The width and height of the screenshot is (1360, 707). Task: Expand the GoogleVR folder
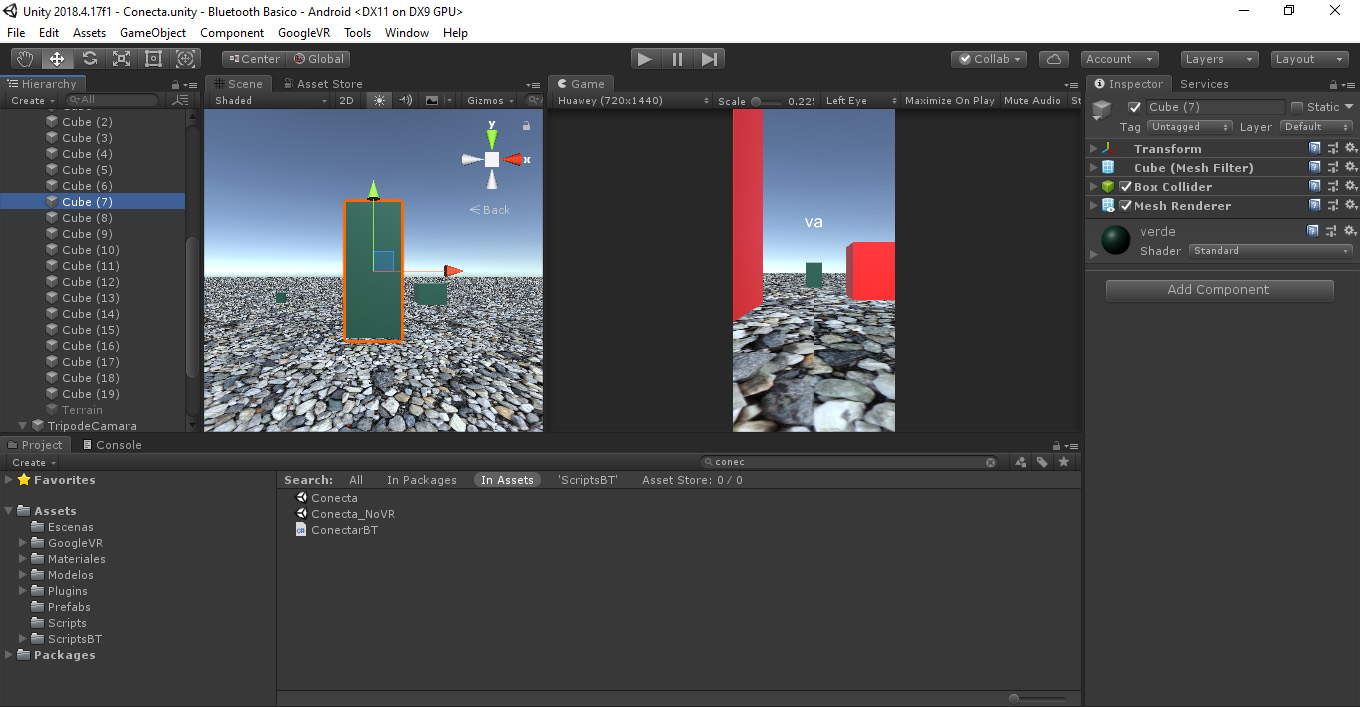24,543
